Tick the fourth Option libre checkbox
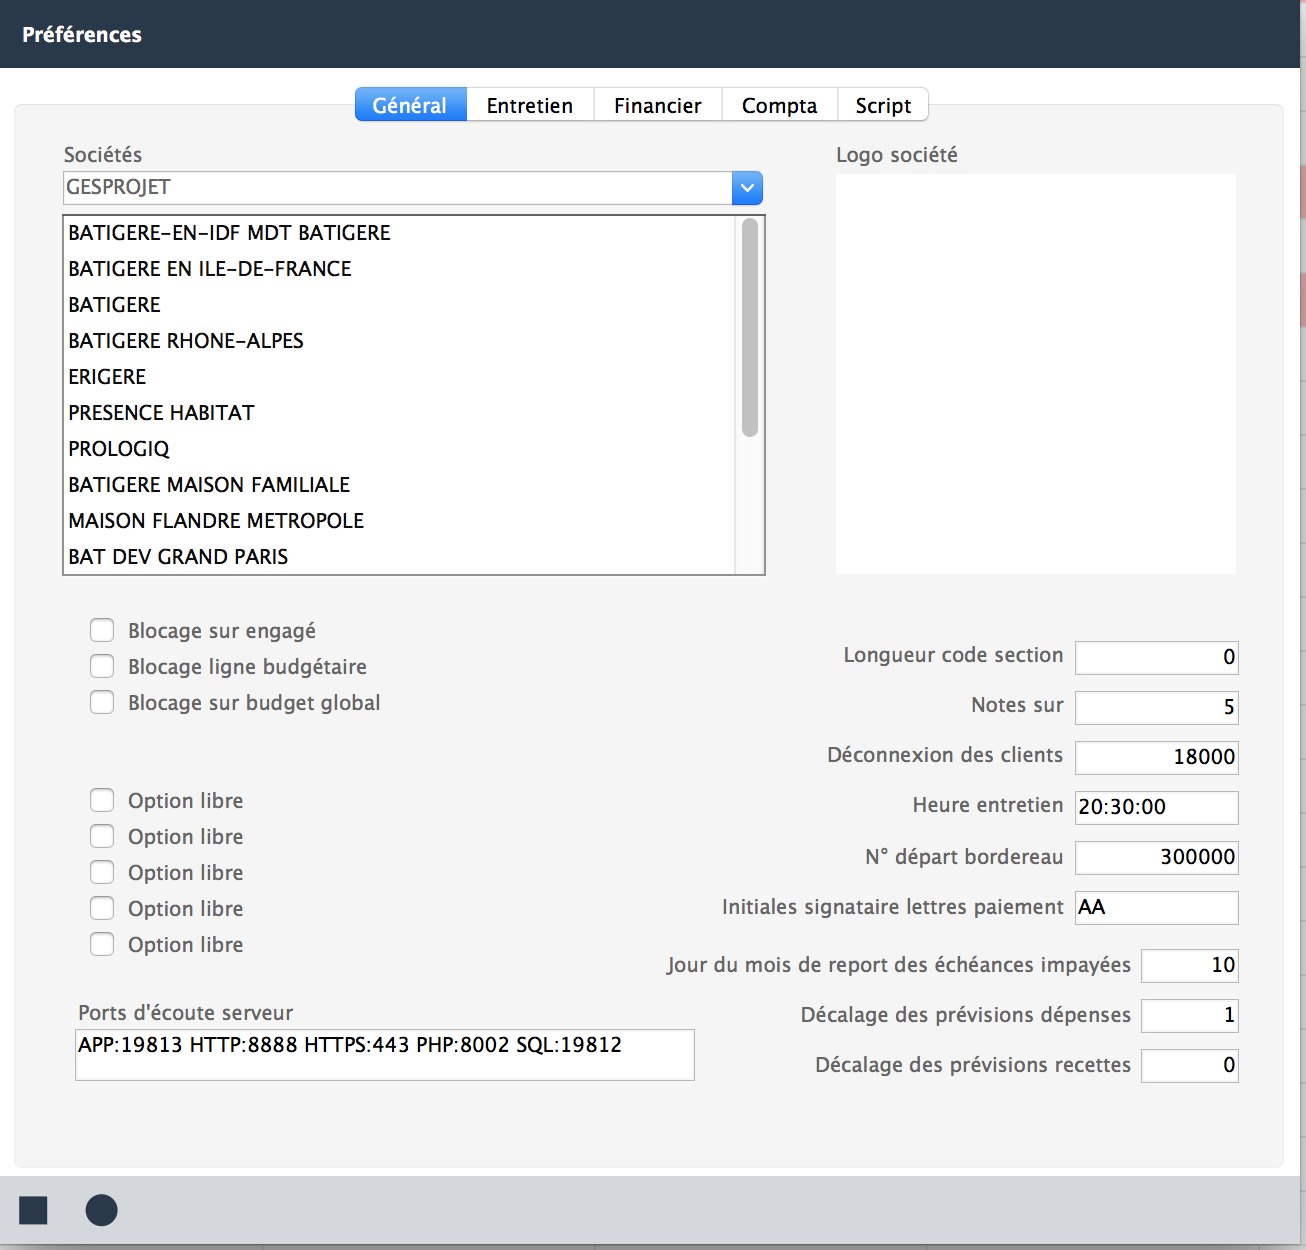 click(x=102, y=908)
